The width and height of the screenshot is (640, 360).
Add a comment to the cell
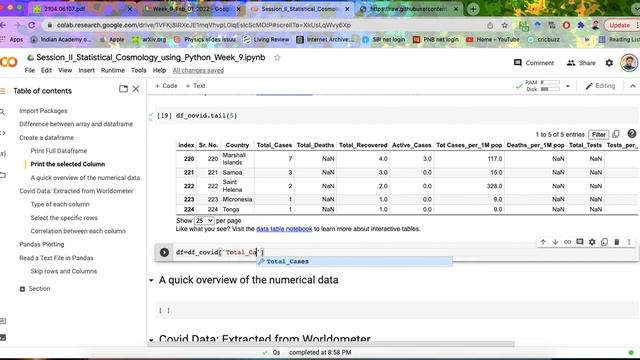pos(580,242)
